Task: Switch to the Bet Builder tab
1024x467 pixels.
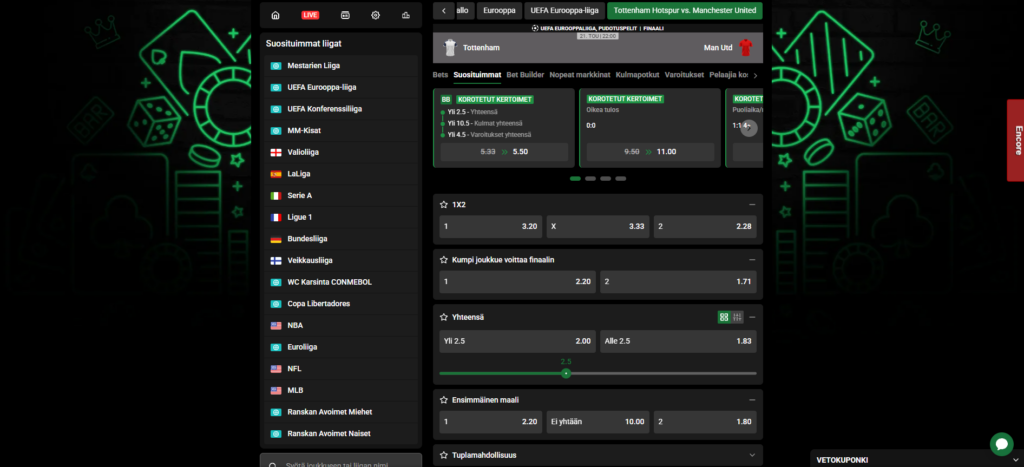Action: click(x=525, y=74)
